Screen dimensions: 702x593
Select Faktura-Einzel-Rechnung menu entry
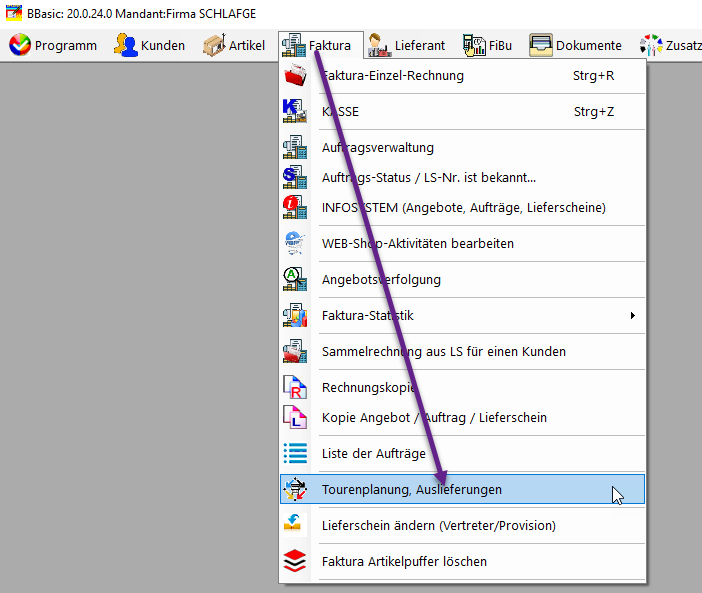pyautogui.click(x=462, y=76)
